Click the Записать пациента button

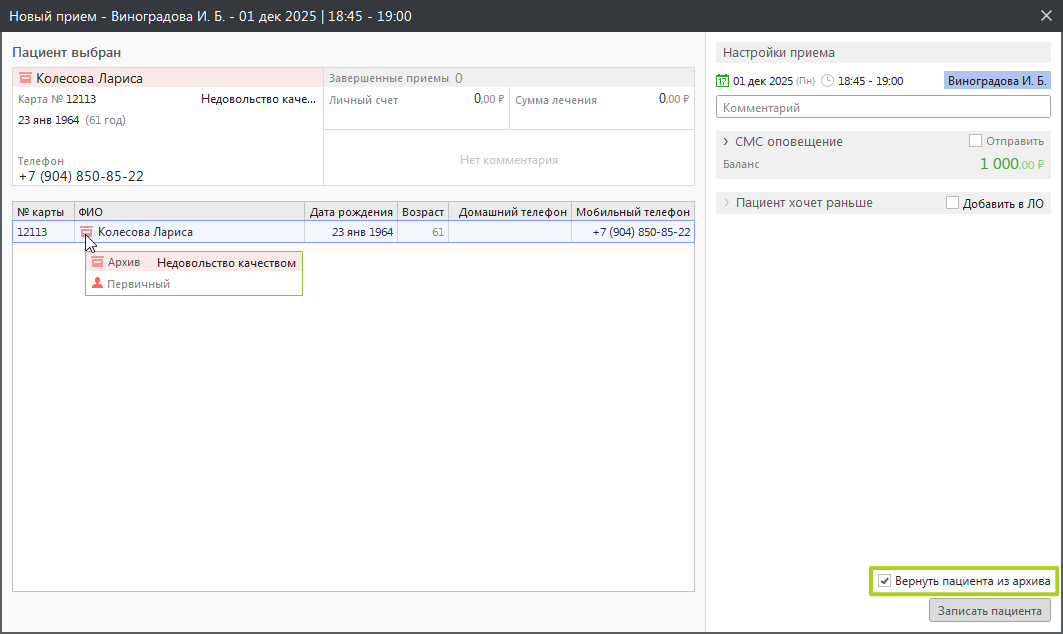click(989, 610)
